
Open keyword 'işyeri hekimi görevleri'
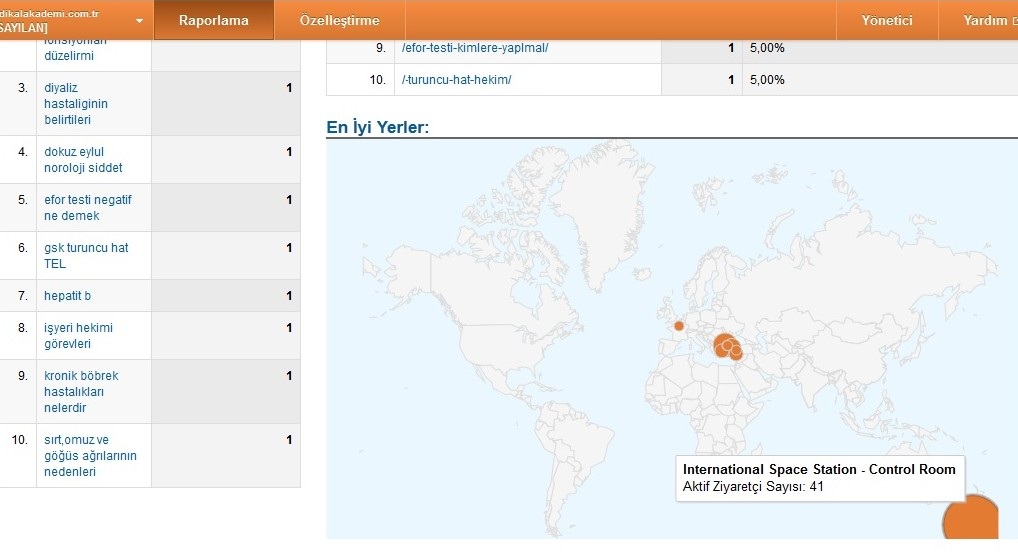79,335
